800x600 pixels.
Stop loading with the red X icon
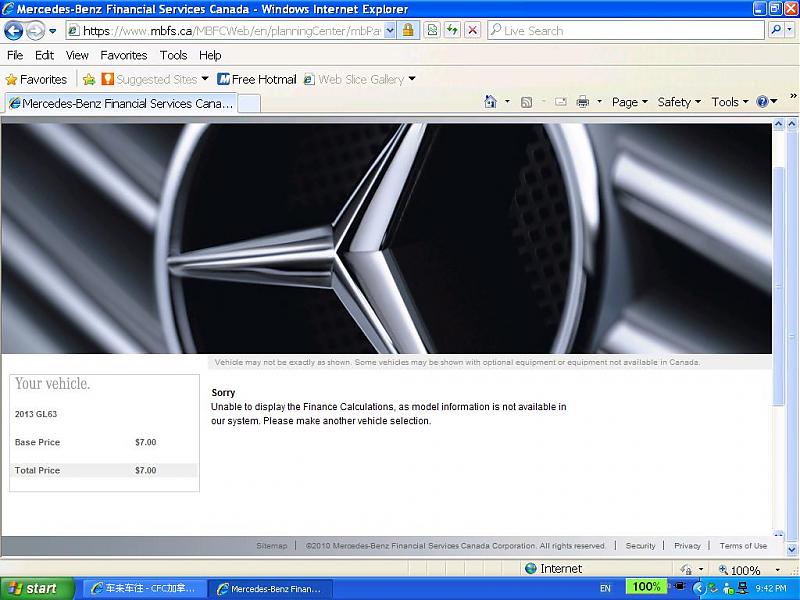click(473, 31)
